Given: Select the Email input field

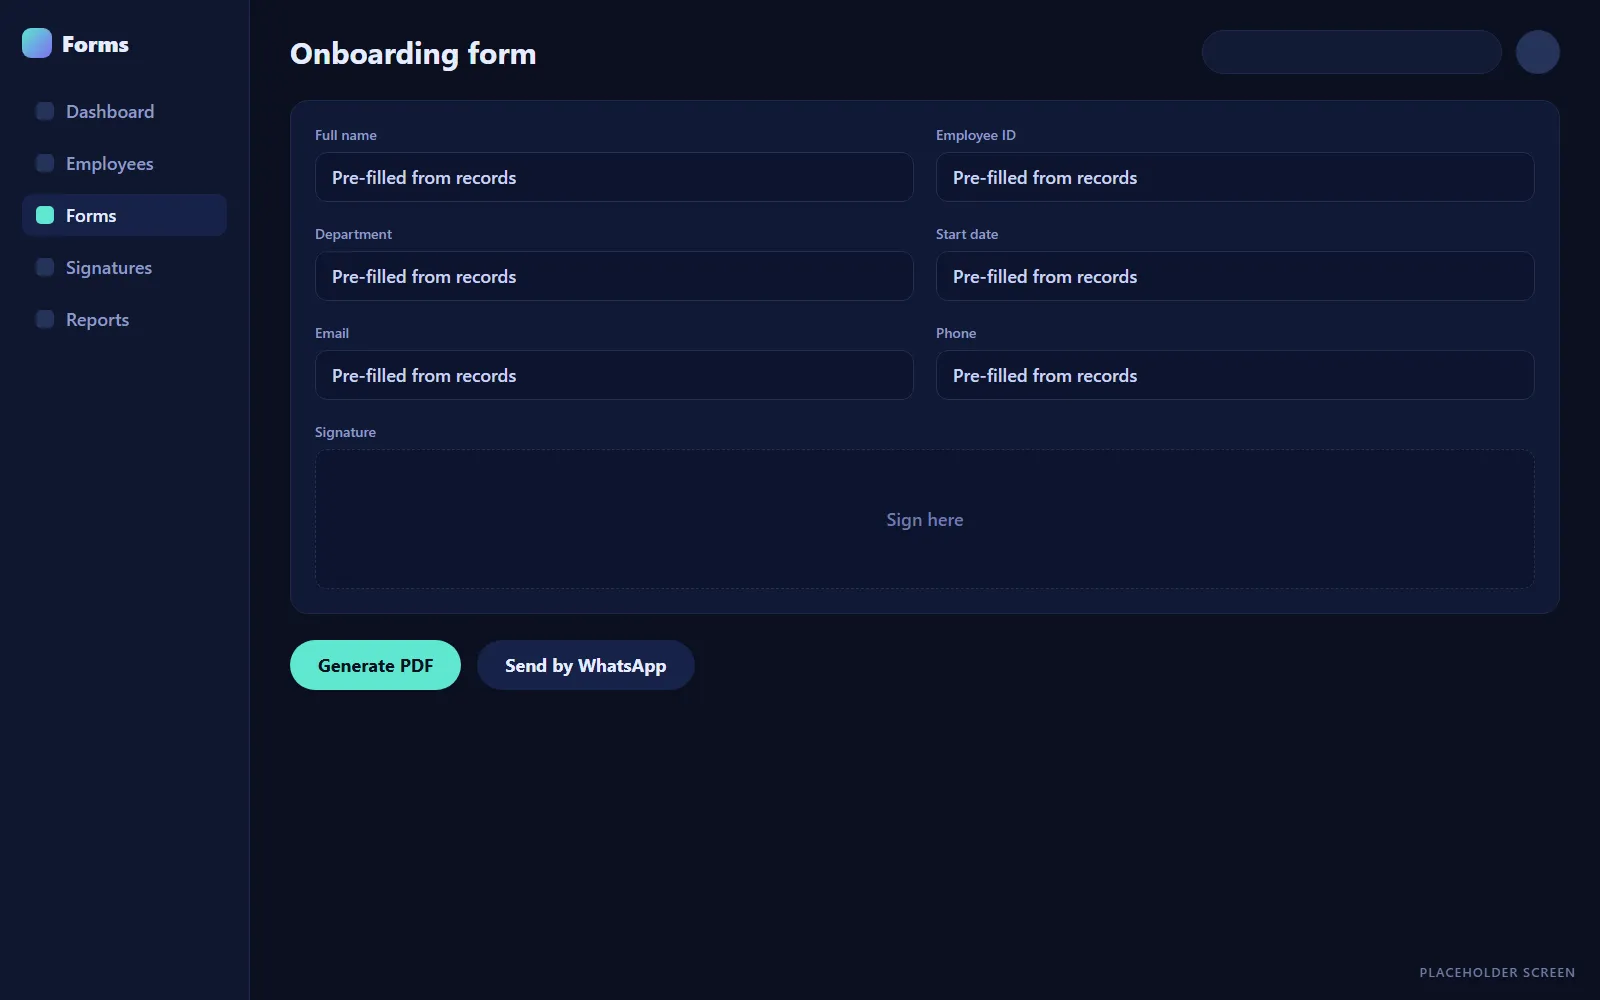Looking at the screenshot, I should [x=614, y=375].
